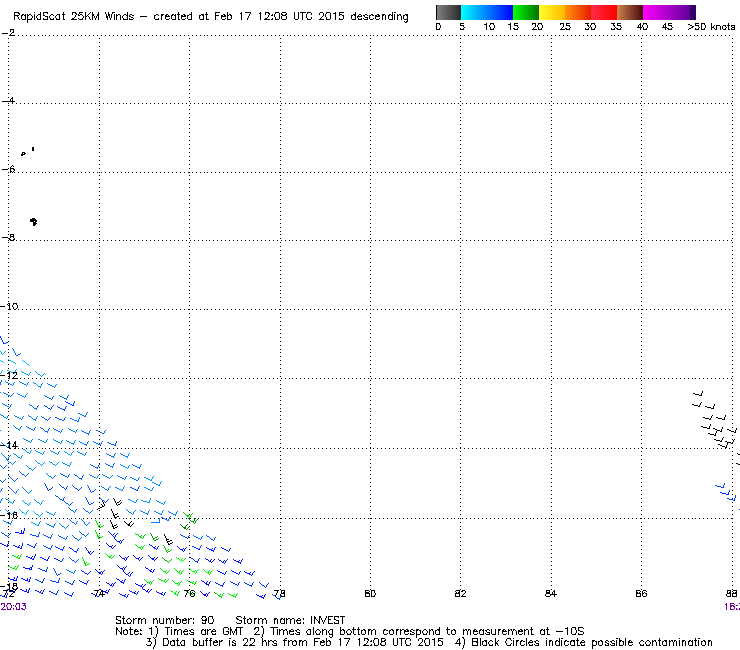The width and height of the screenshot is (740, 650).
Task: Click the magenta 40-45 knots legend swatch
Action: click(x=656, y=12)
